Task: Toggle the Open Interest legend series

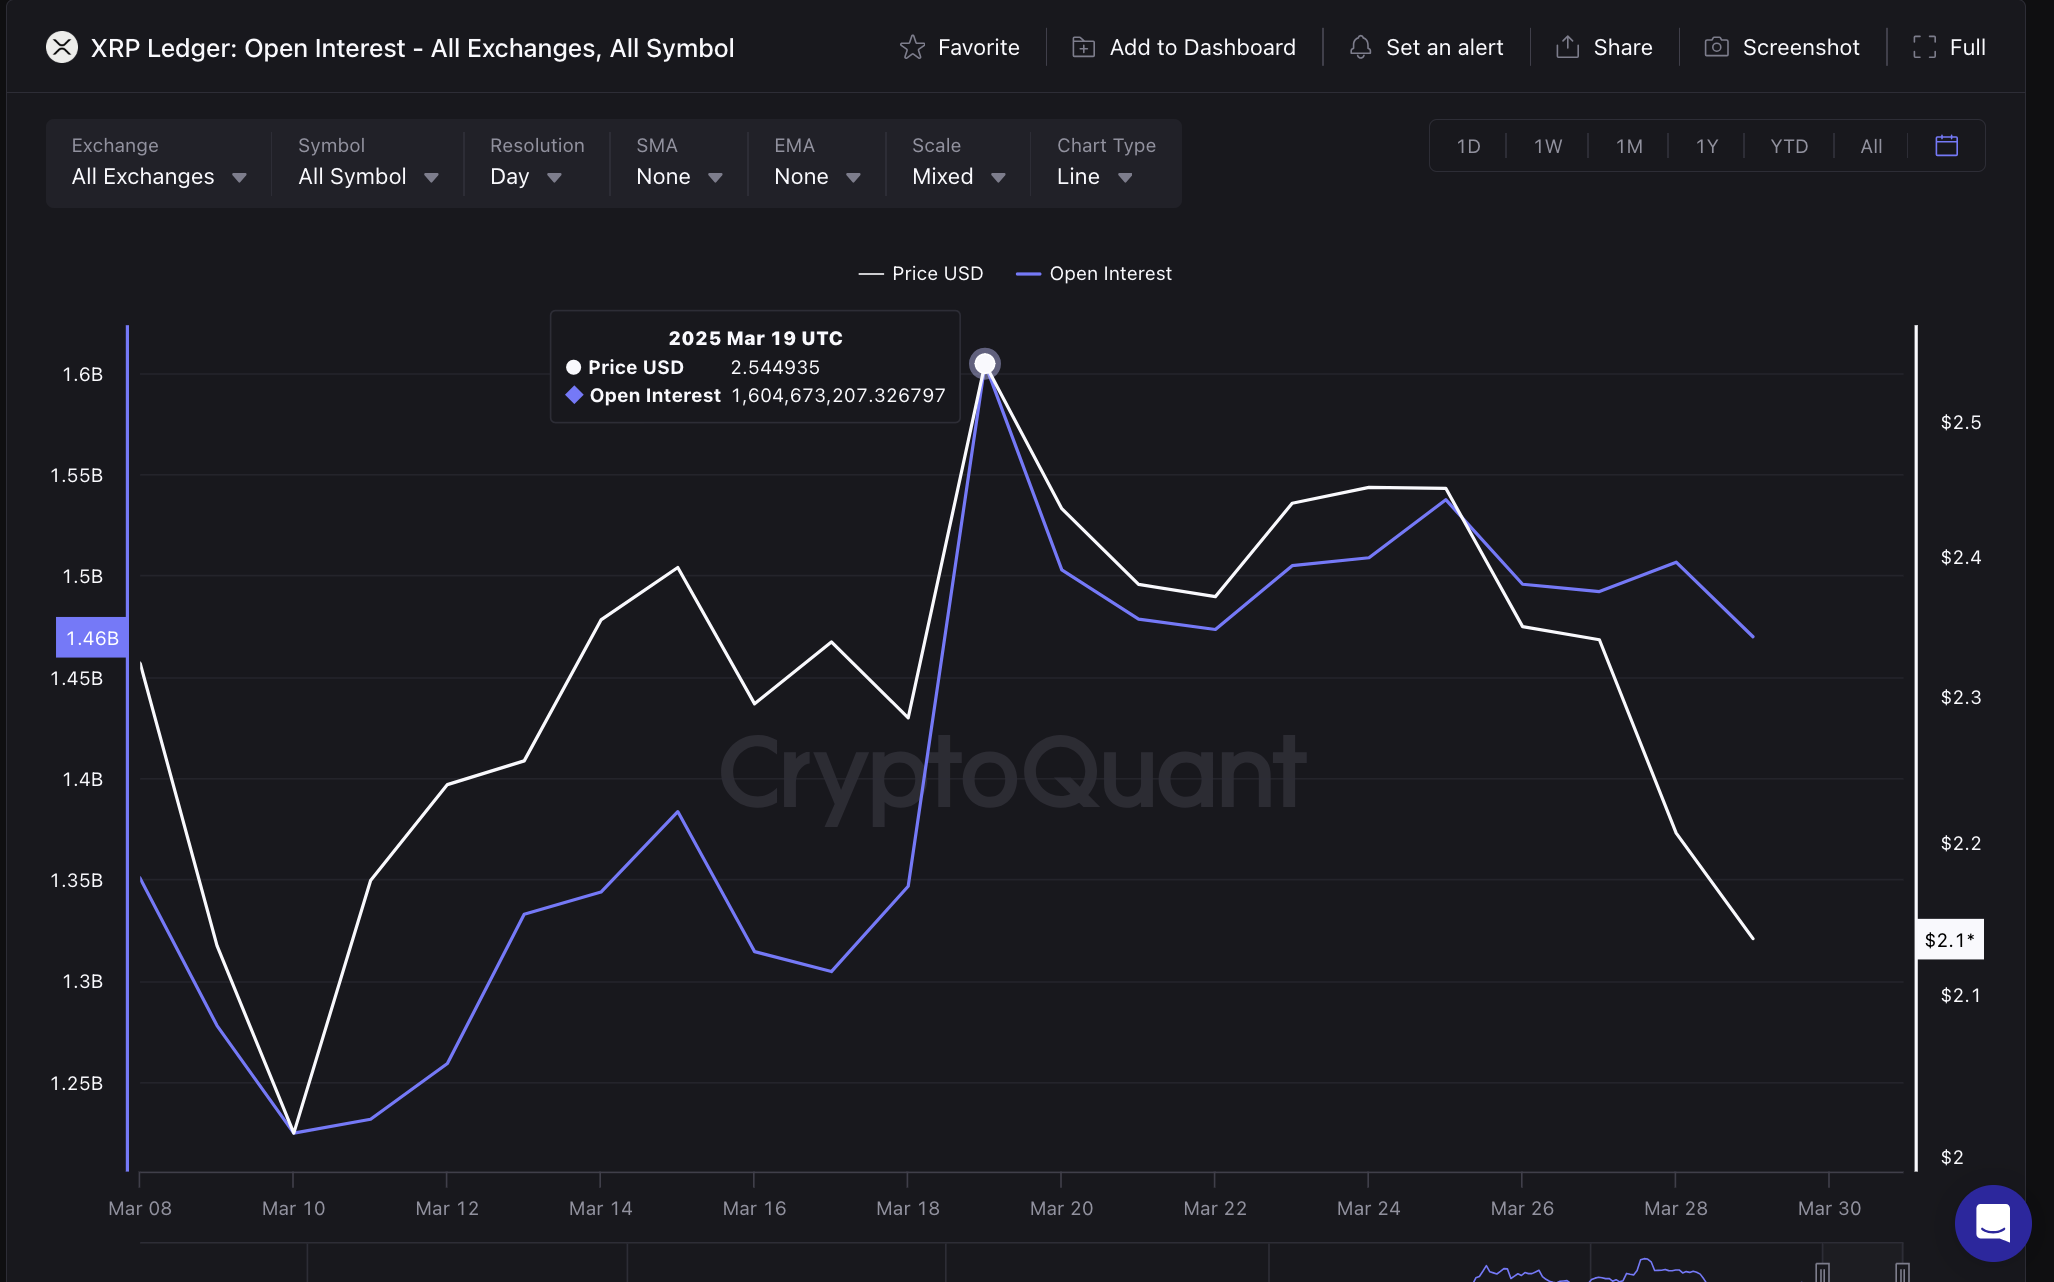Action: pos(1094,273)
